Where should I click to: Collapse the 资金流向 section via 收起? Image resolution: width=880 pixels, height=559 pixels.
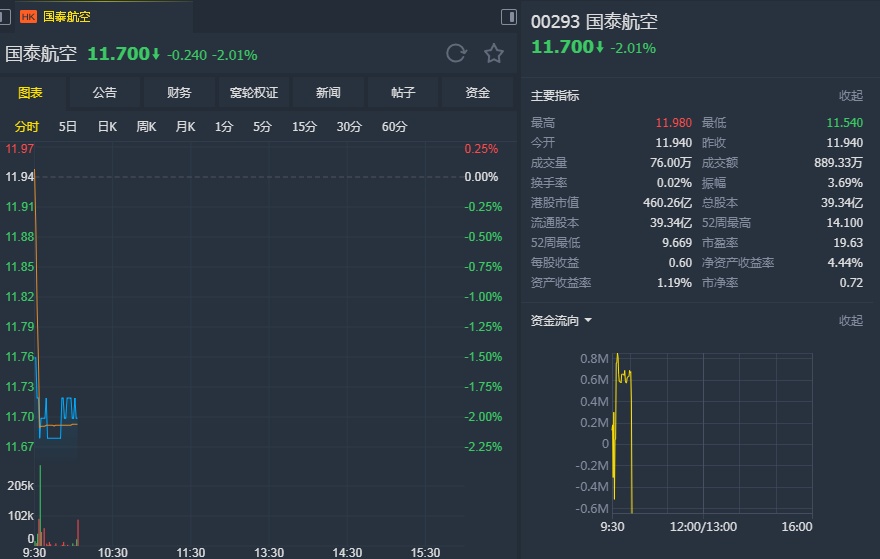pyautogui.click(x=851, y=320)
